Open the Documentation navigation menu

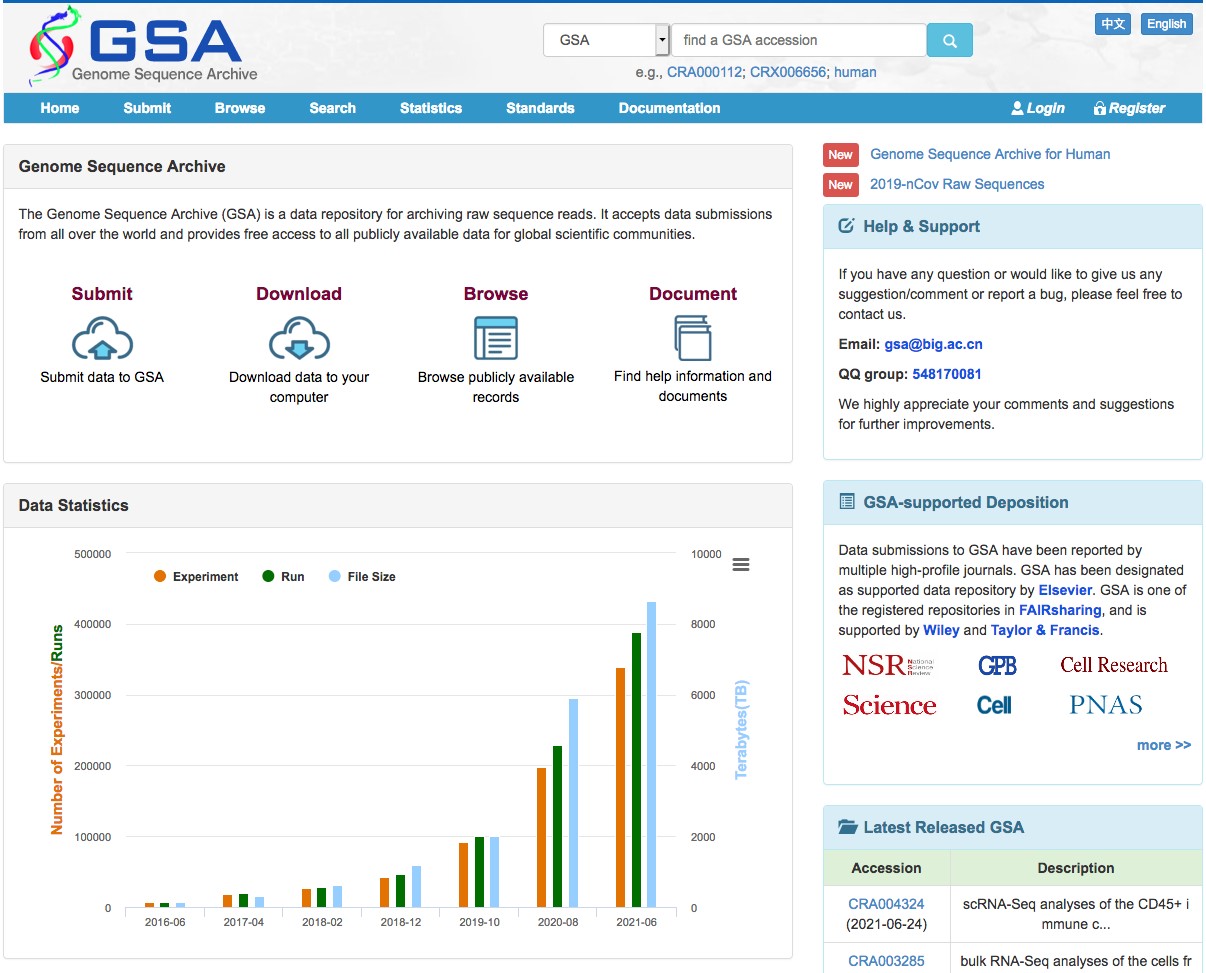click(x=669, y=108)
